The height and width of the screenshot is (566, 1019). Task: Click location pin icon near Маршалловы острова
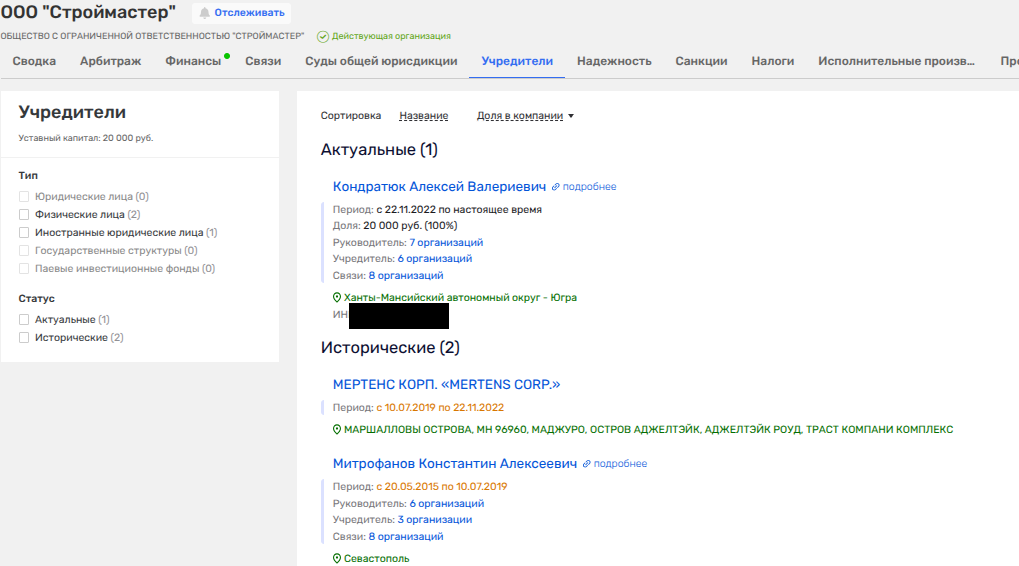[x=337, y=430]
